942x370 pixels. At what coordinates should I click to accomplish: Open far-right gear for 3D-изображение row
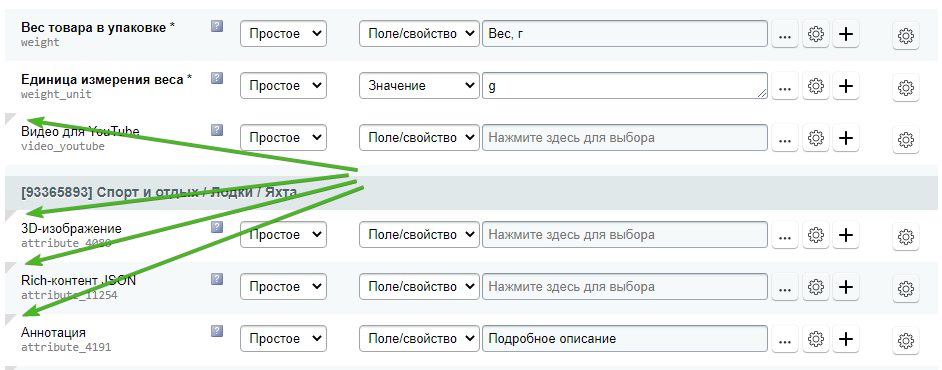pyautogui.click(x=905, y=235)
